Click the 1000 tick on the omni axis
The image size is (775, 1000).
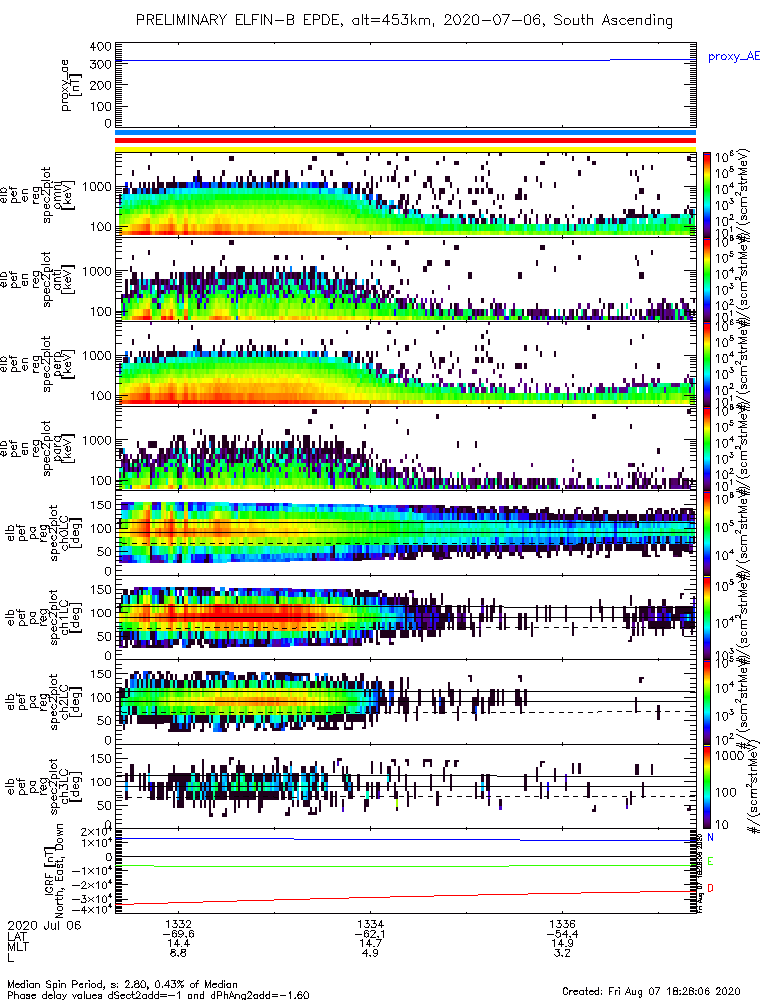(x=96, y=187)
